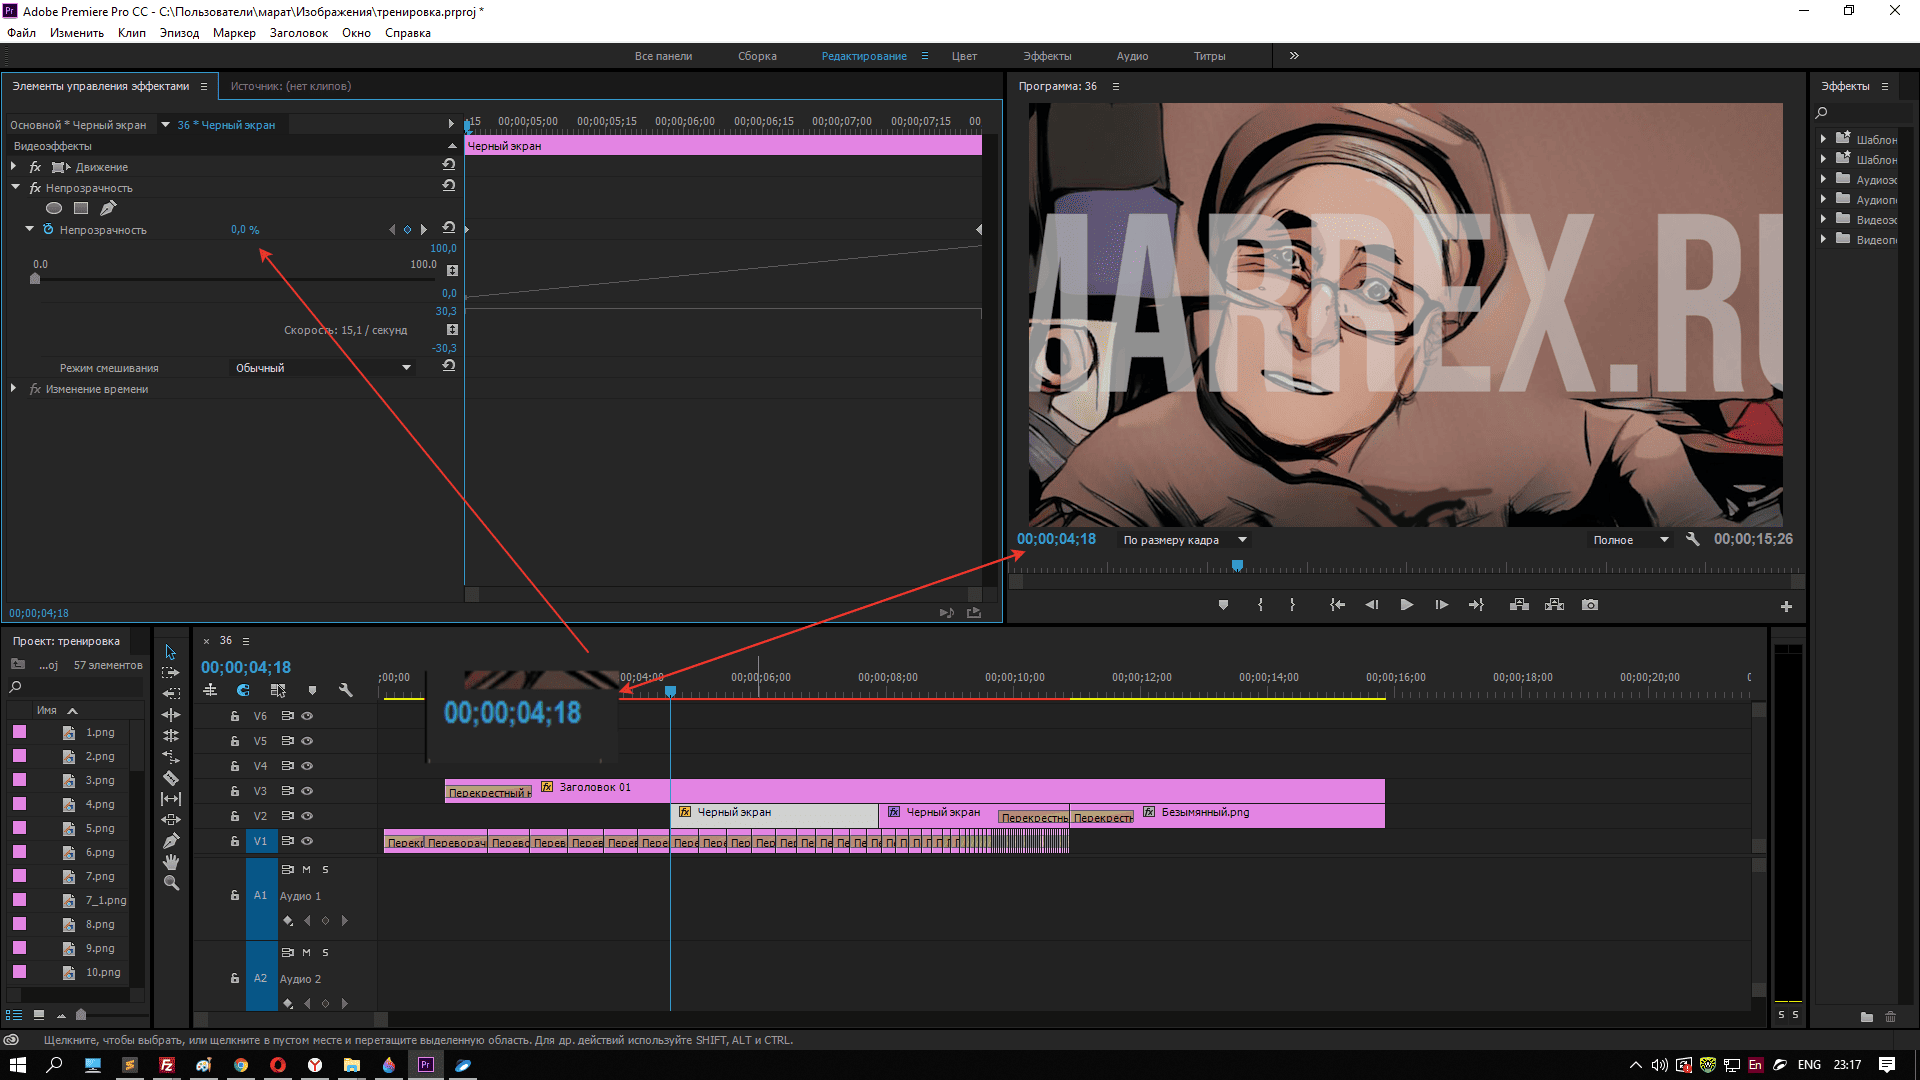Select the Track Select Forward tool
The height and width of the screenshot is (1080, 1920).
171,673
